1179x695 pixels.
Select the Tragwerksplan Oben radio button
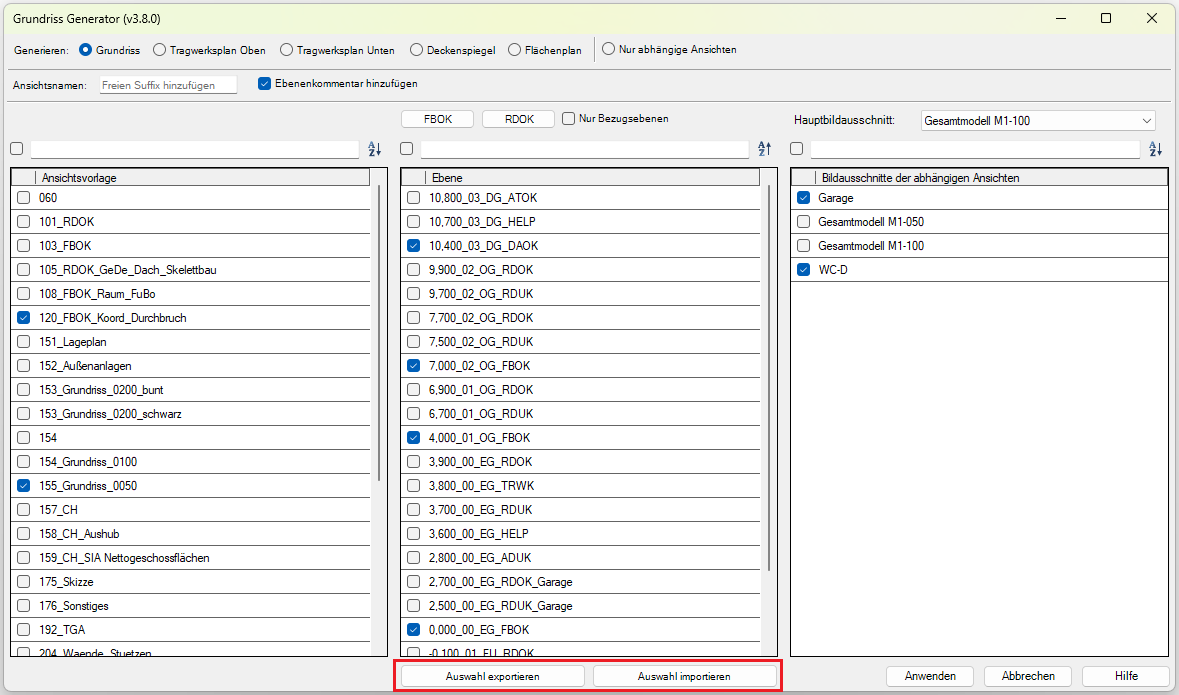pyautogui.click(x=160, y=49)
